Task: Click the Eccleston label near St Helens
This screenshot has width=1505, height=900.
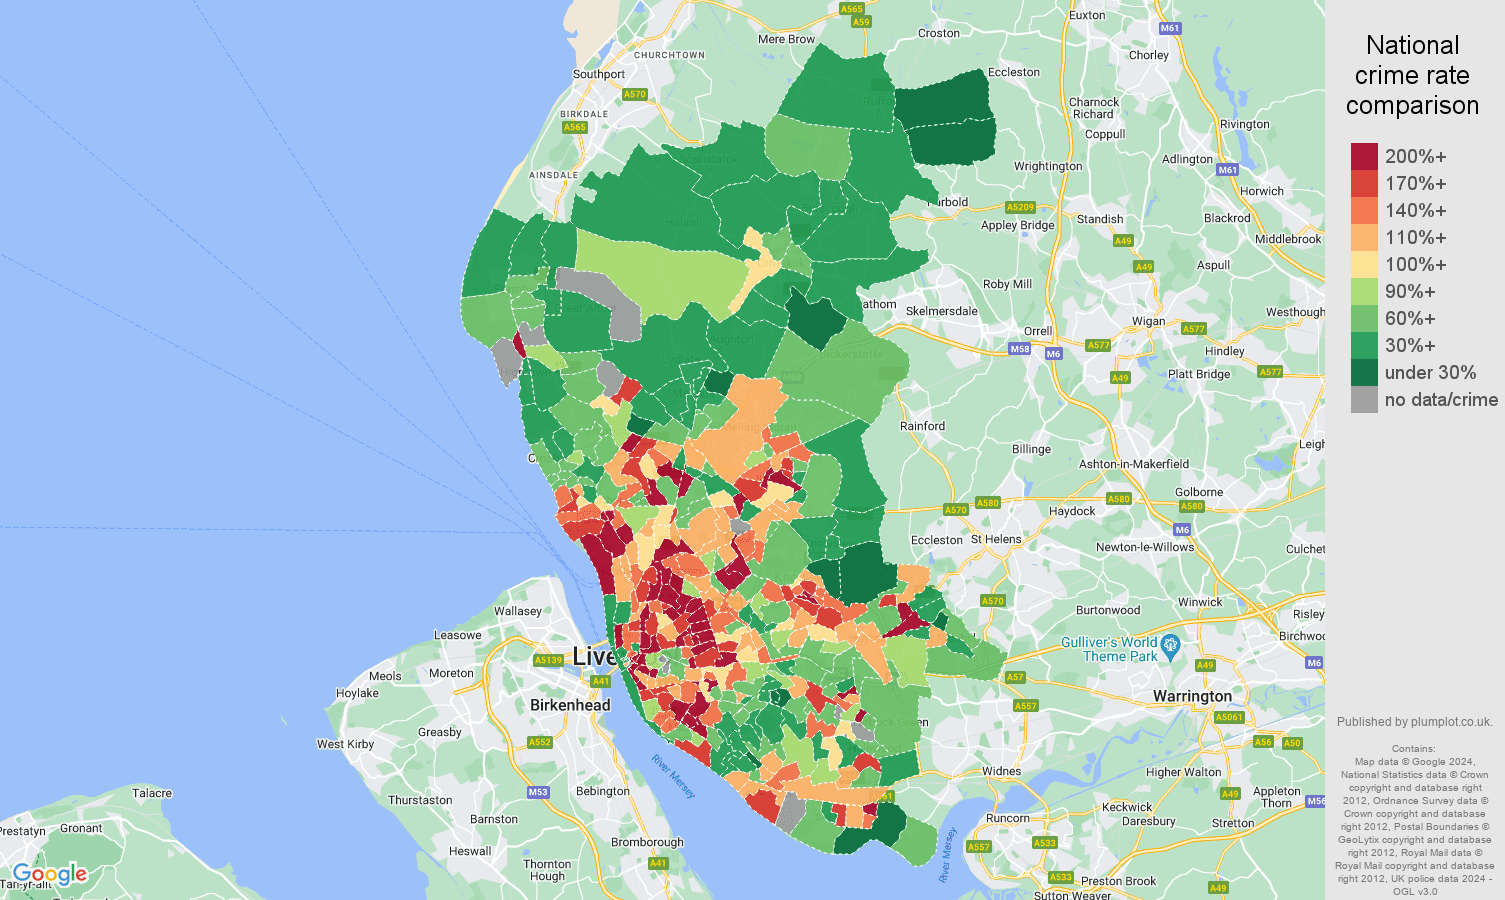Action: 937,540
